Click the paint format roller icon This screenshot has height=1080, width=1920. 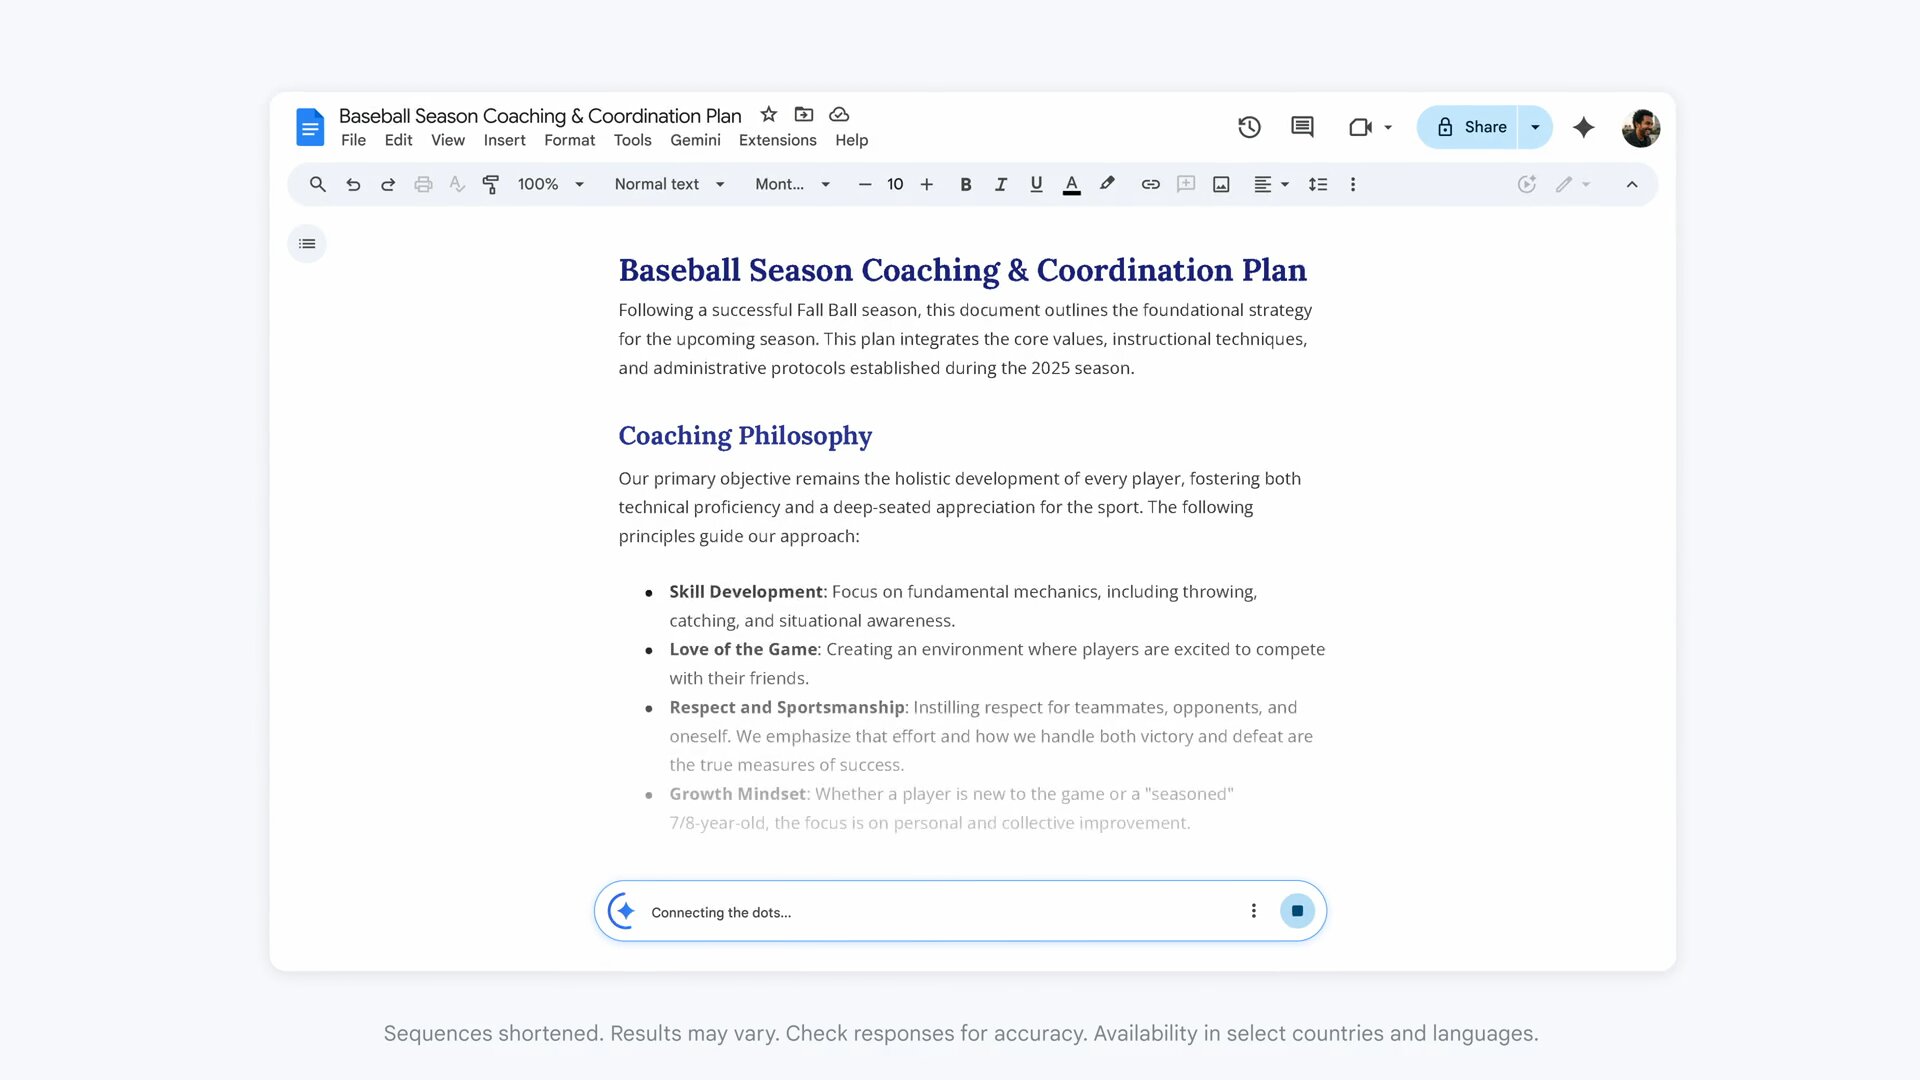490,184
